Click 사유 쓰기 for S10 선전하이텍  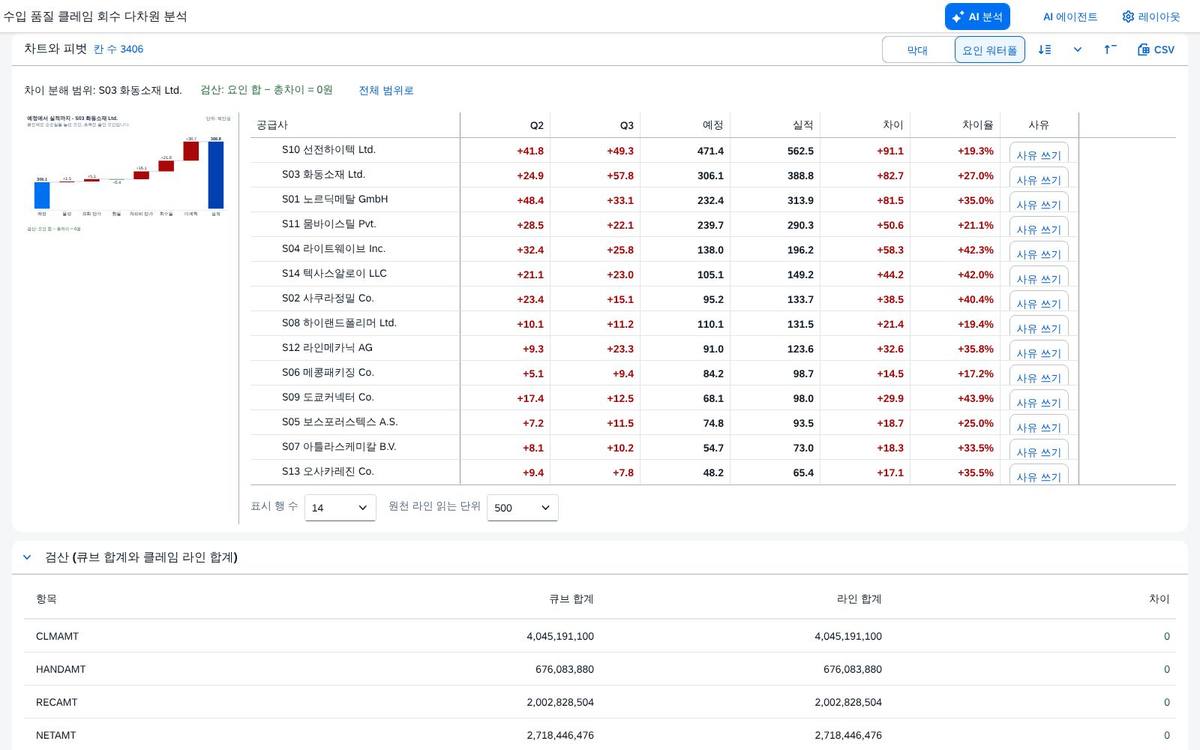[x=1039, y=154]
